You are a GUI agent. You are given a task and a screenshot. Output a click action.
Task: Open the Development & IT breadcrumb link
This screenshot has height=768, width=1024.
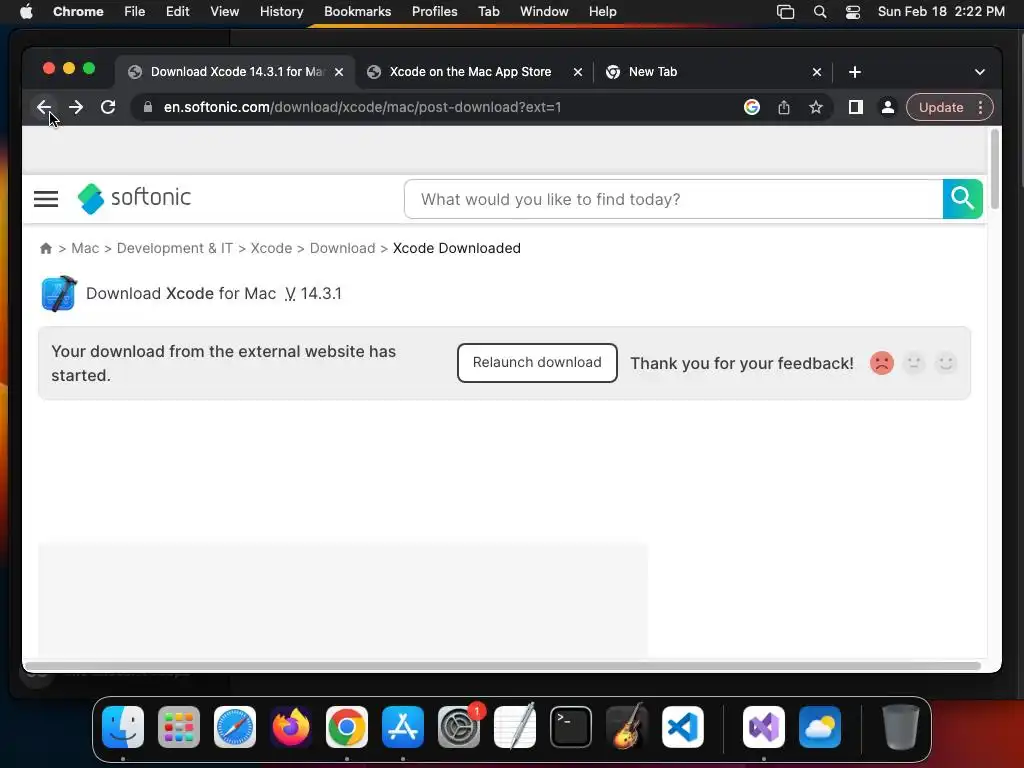[174, 248]
